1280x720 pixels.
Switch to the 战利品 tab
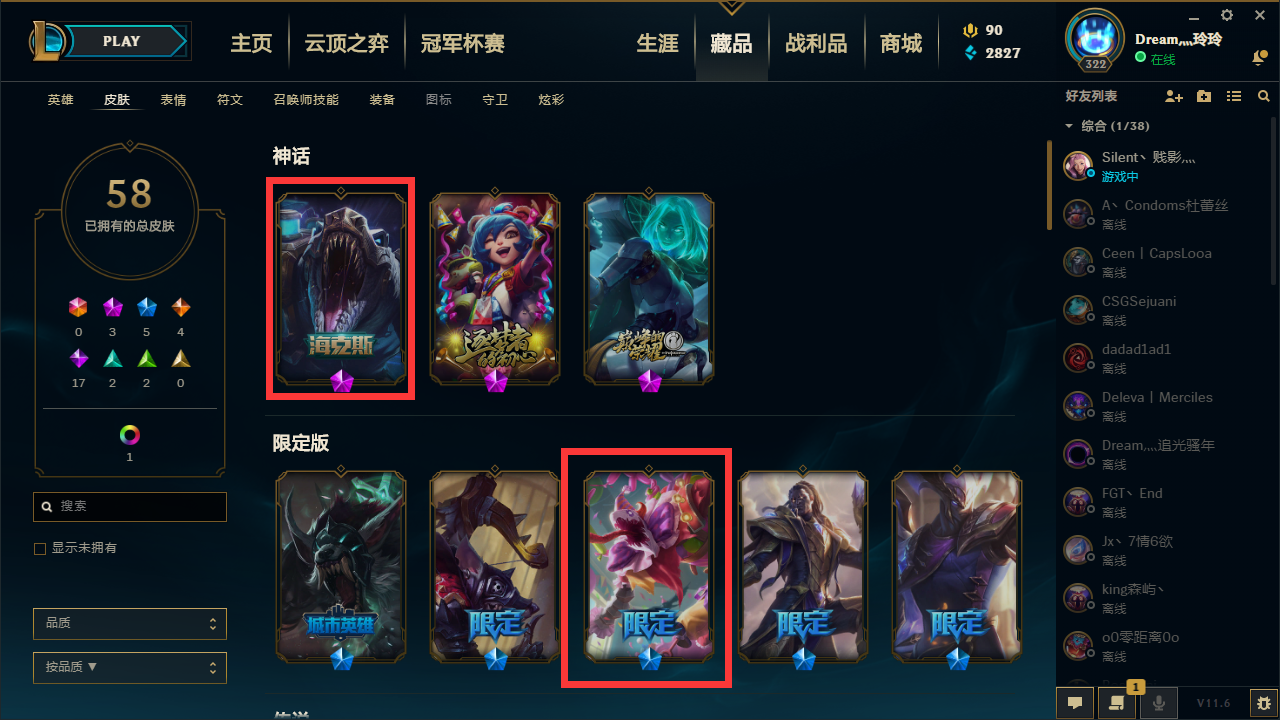(x=816, y=44)
